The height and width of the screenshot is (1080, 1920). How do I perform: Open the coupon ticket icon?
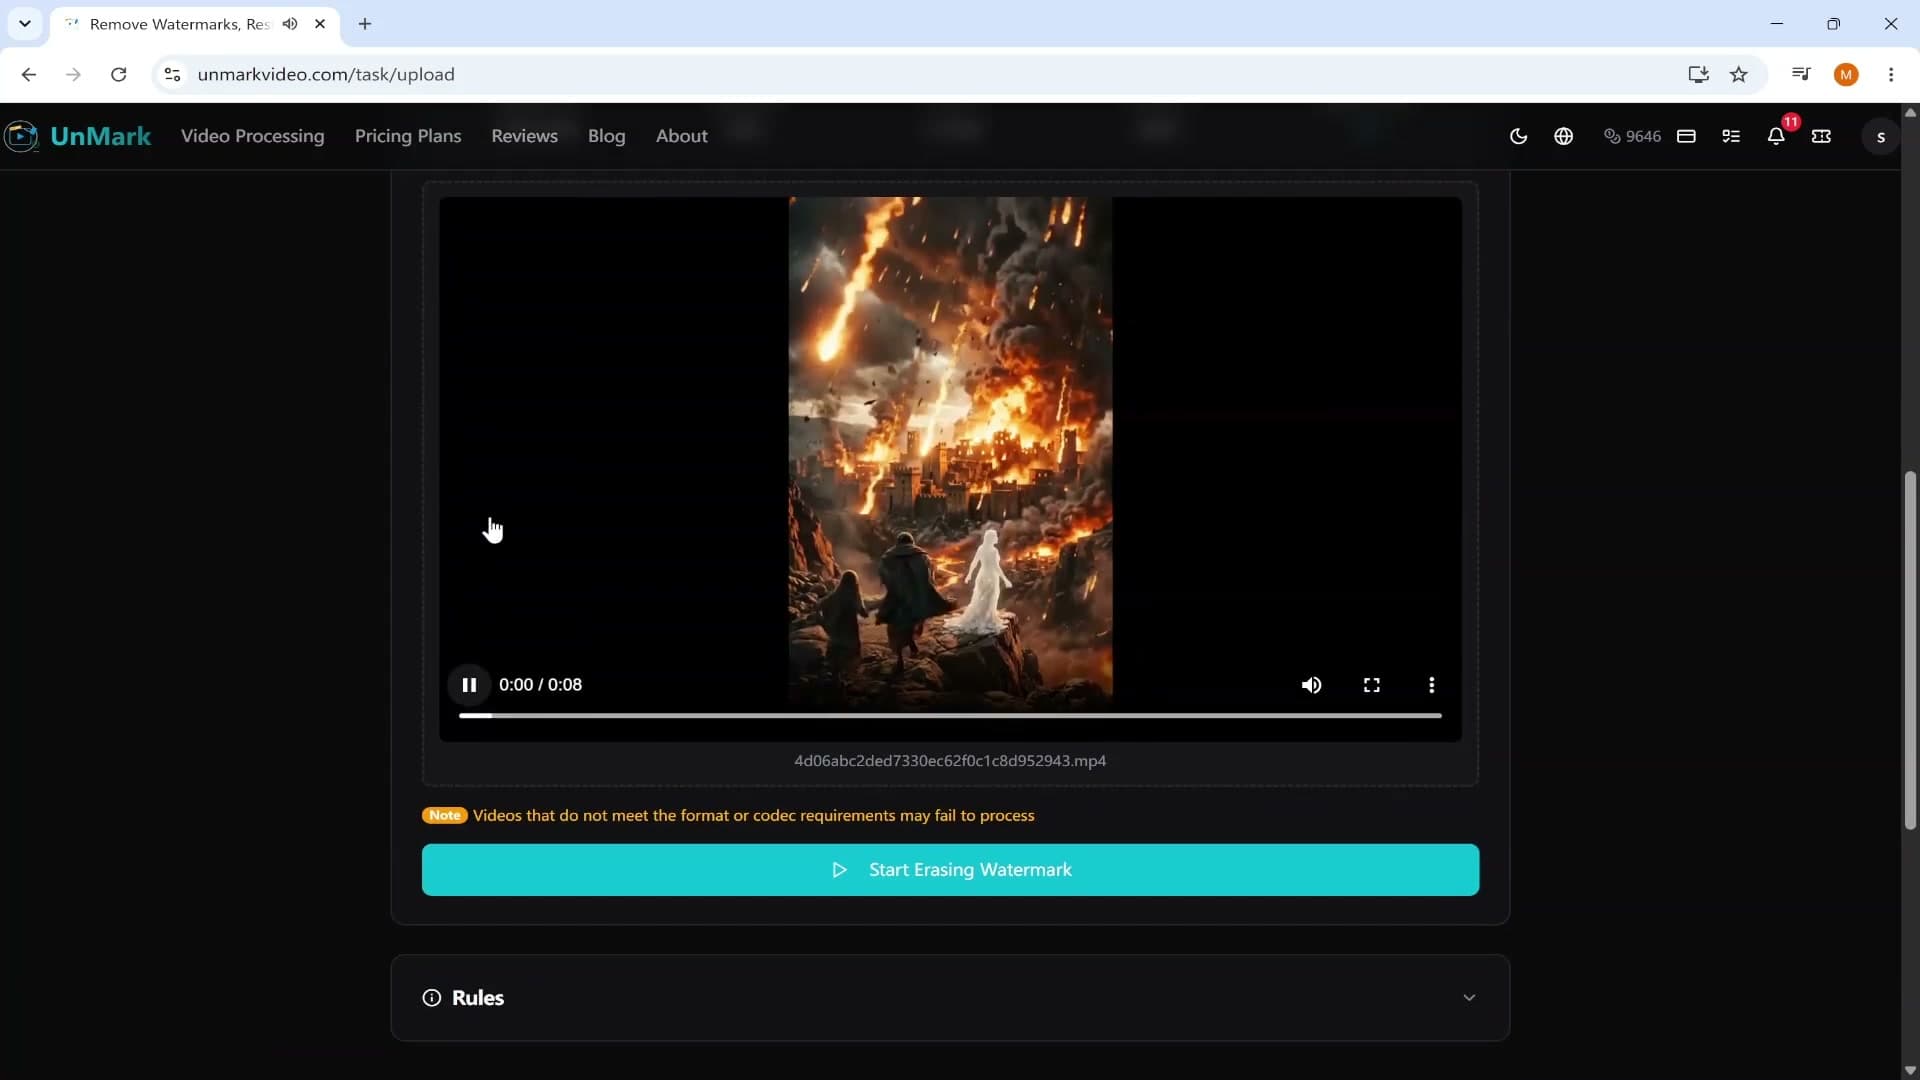pyautogui.click(x=1821, y=136)
